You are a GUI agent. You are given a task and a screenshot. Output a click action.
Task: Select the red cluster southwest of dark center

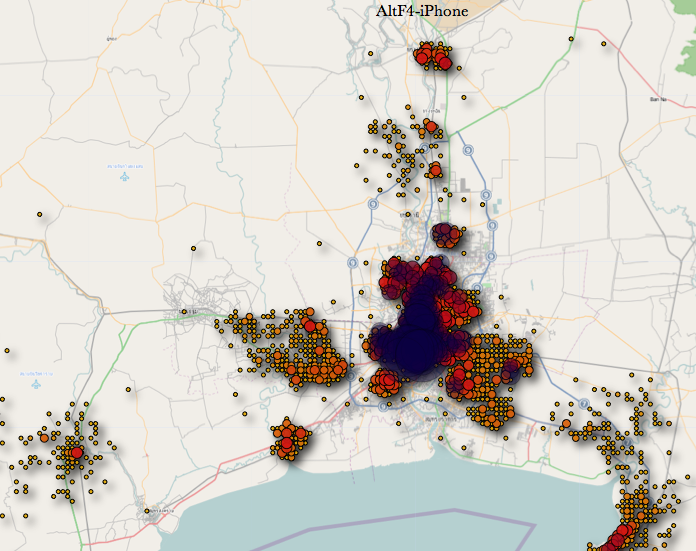[384, 382]
